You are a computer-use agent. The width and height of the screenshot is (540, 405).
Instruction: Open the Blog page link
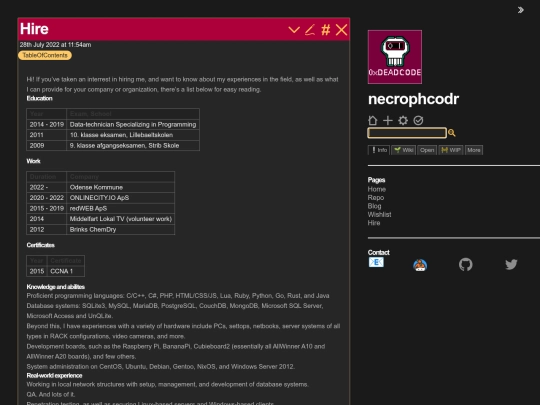coord(374,206)
